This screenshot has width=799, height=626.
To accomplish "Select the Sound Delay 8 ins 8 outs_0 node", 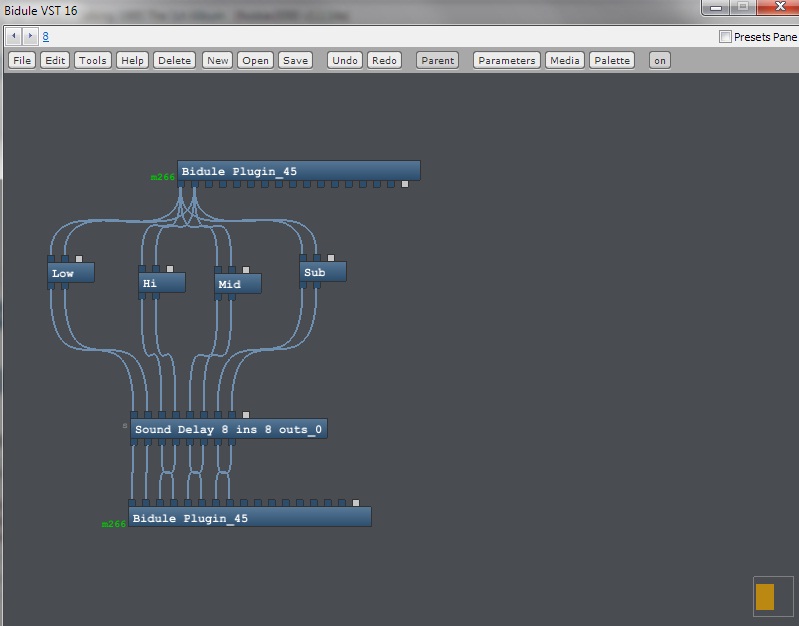I will (229, 429).
